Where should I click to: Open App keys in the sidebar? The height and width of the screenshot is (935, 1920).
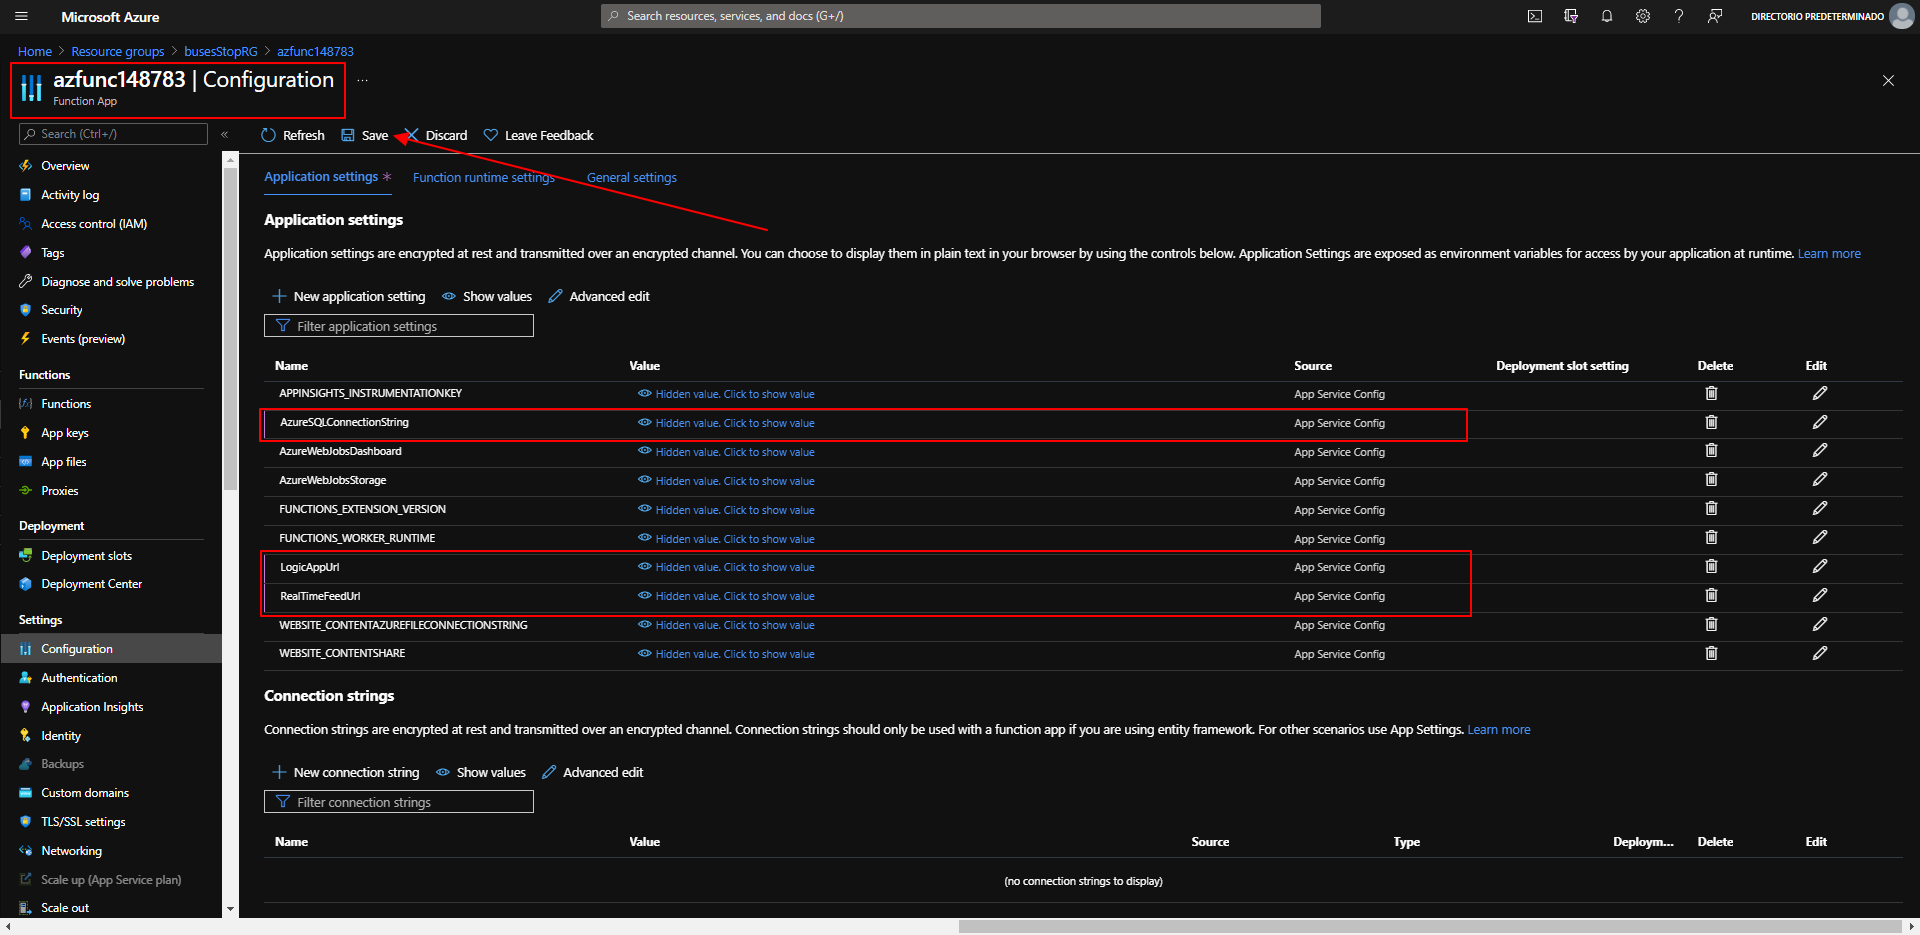click(65, 433)
